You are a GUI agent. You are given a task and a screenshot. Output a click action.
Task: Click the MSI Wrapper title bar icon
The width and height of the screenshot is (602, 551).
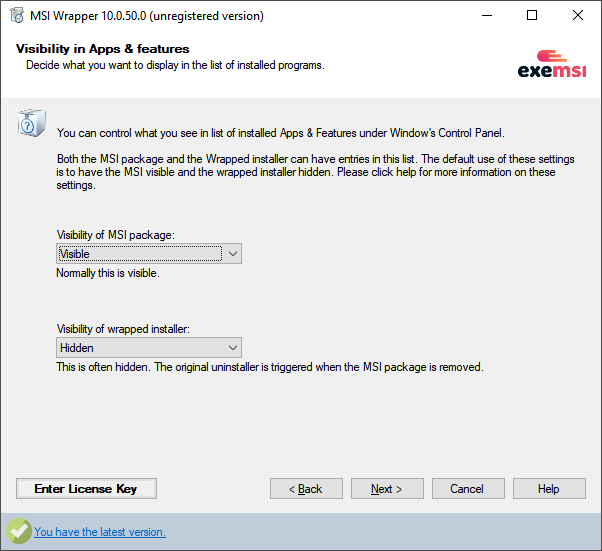[17, 16]
